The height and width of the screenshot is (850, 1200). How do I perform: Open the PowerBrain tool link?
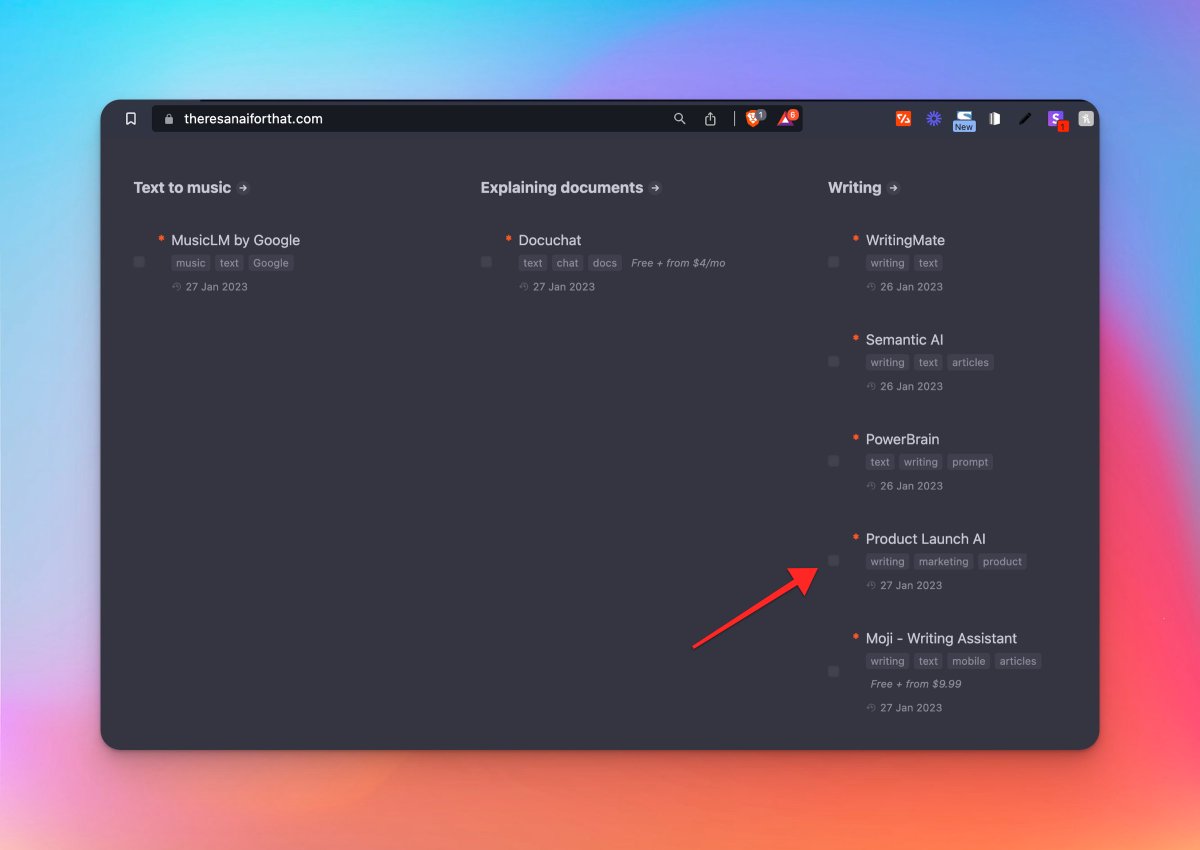tap(903, 439)
